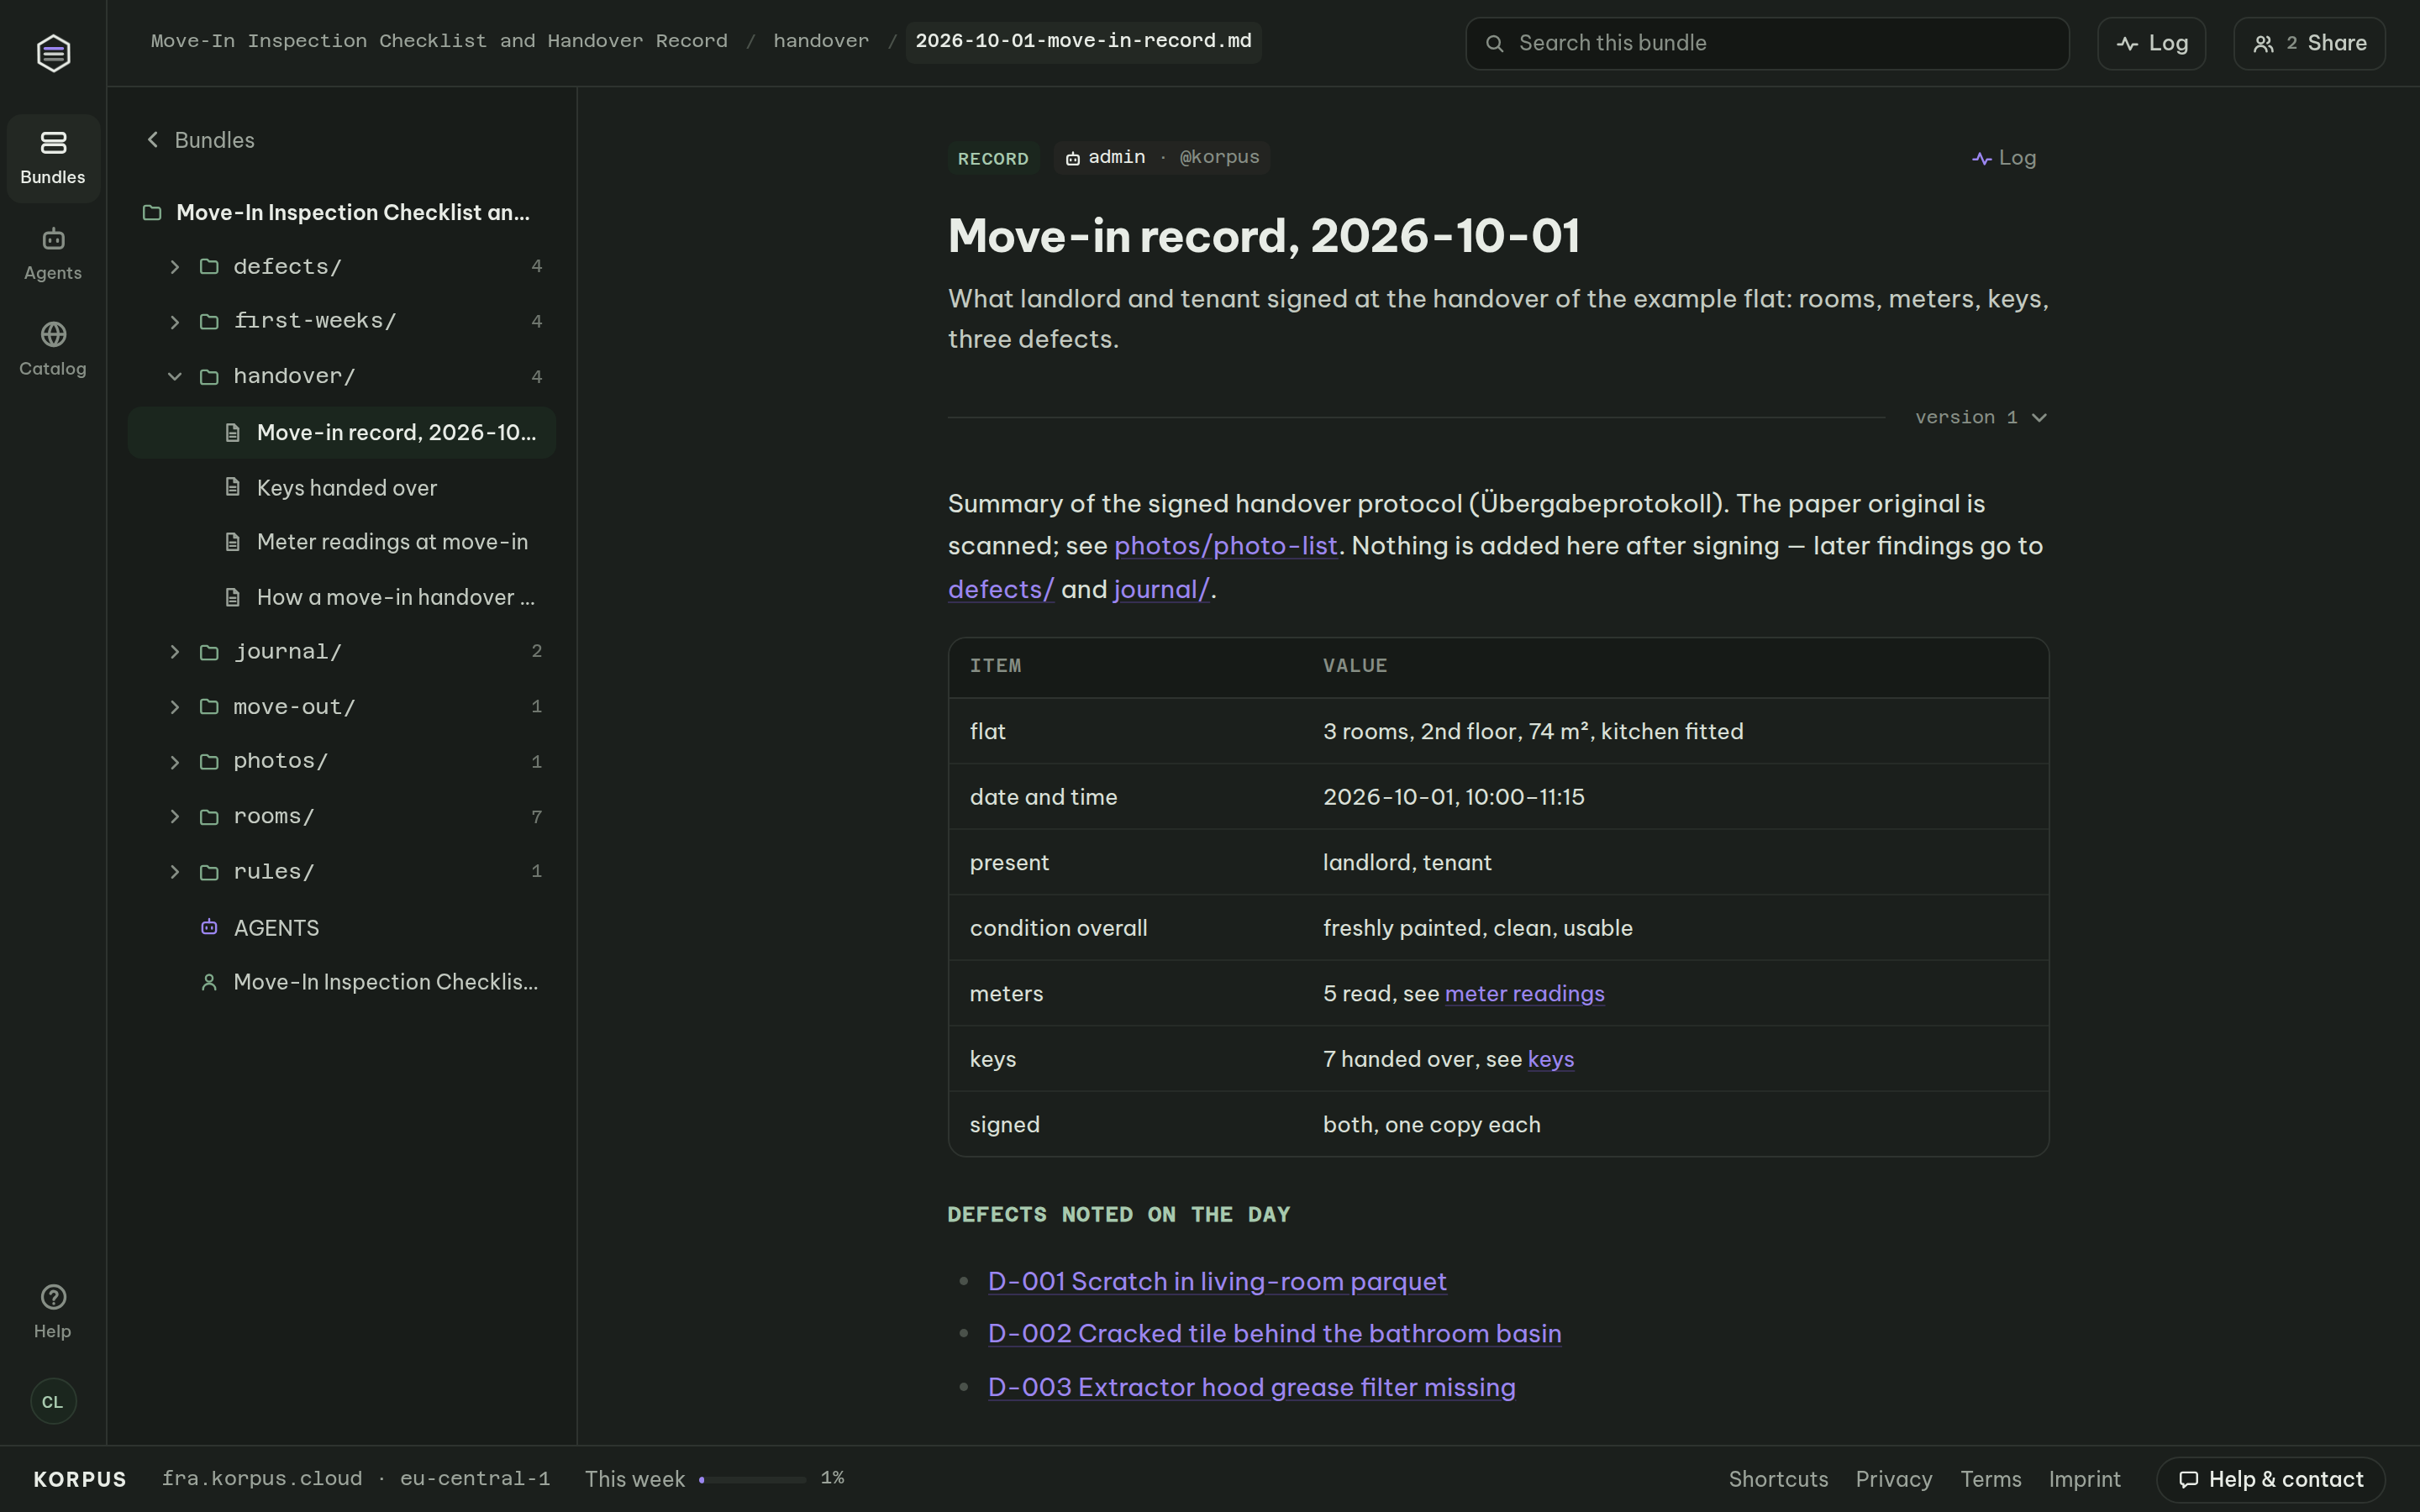The image size is (2420, 1512).
Task: Open D-001 Scratch in living-room parquet
Action: (1217, 1282)
